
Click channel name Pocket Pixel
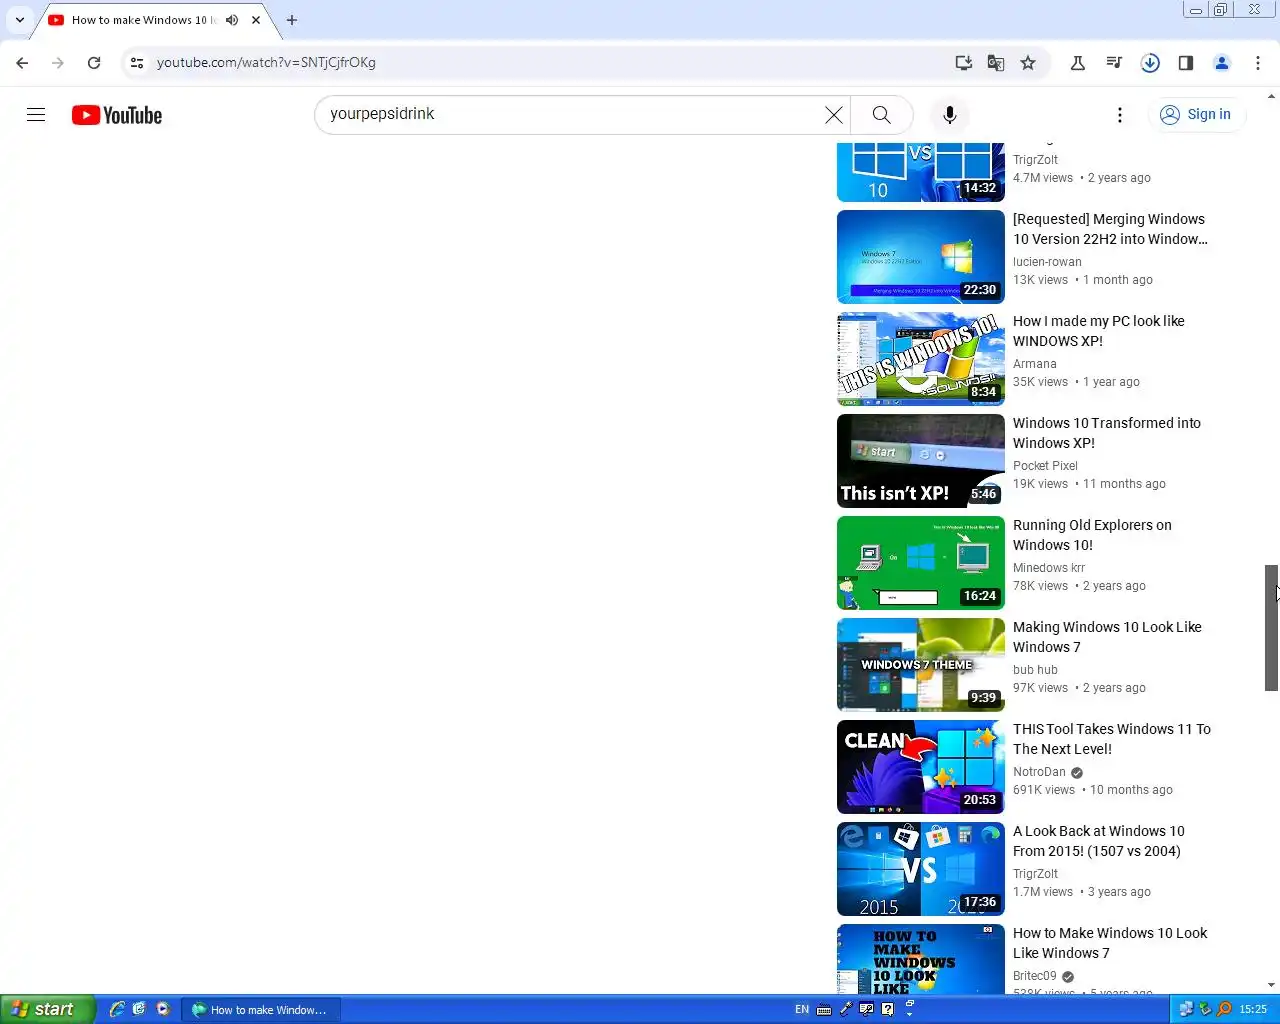(1045, 466)
